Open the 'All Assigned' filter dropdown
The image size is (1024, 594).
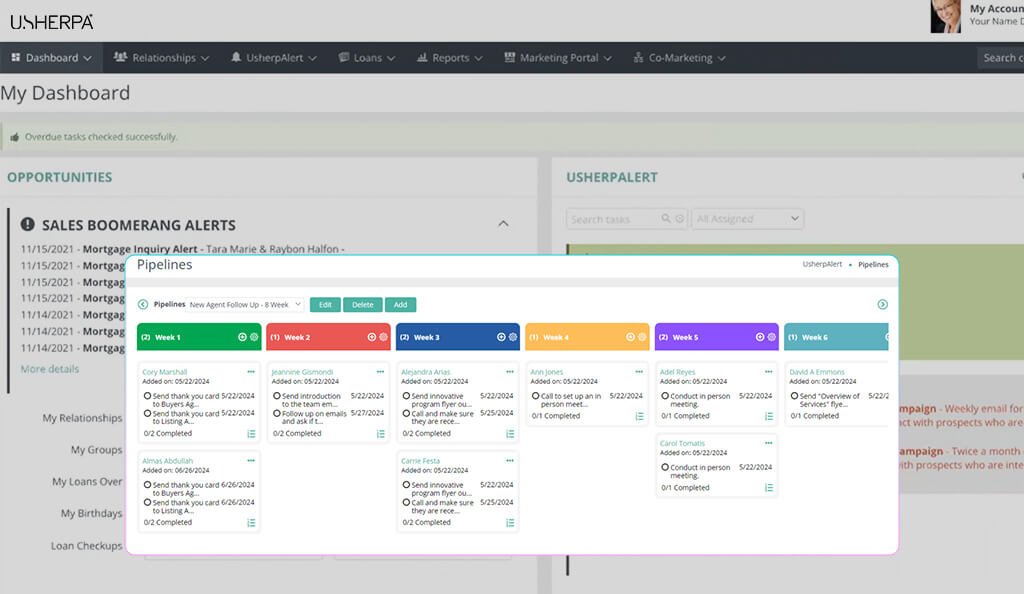(x=747, y=218)
